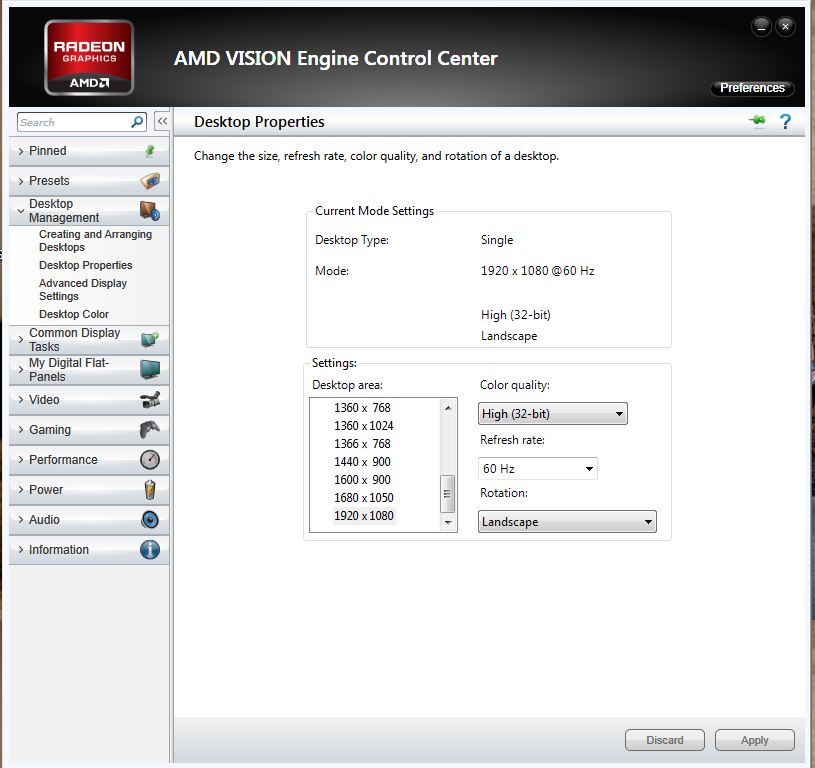Screen dimensions: 815x768
Task: Pin this page using the green pushpin icon
Action: [758, 121]
